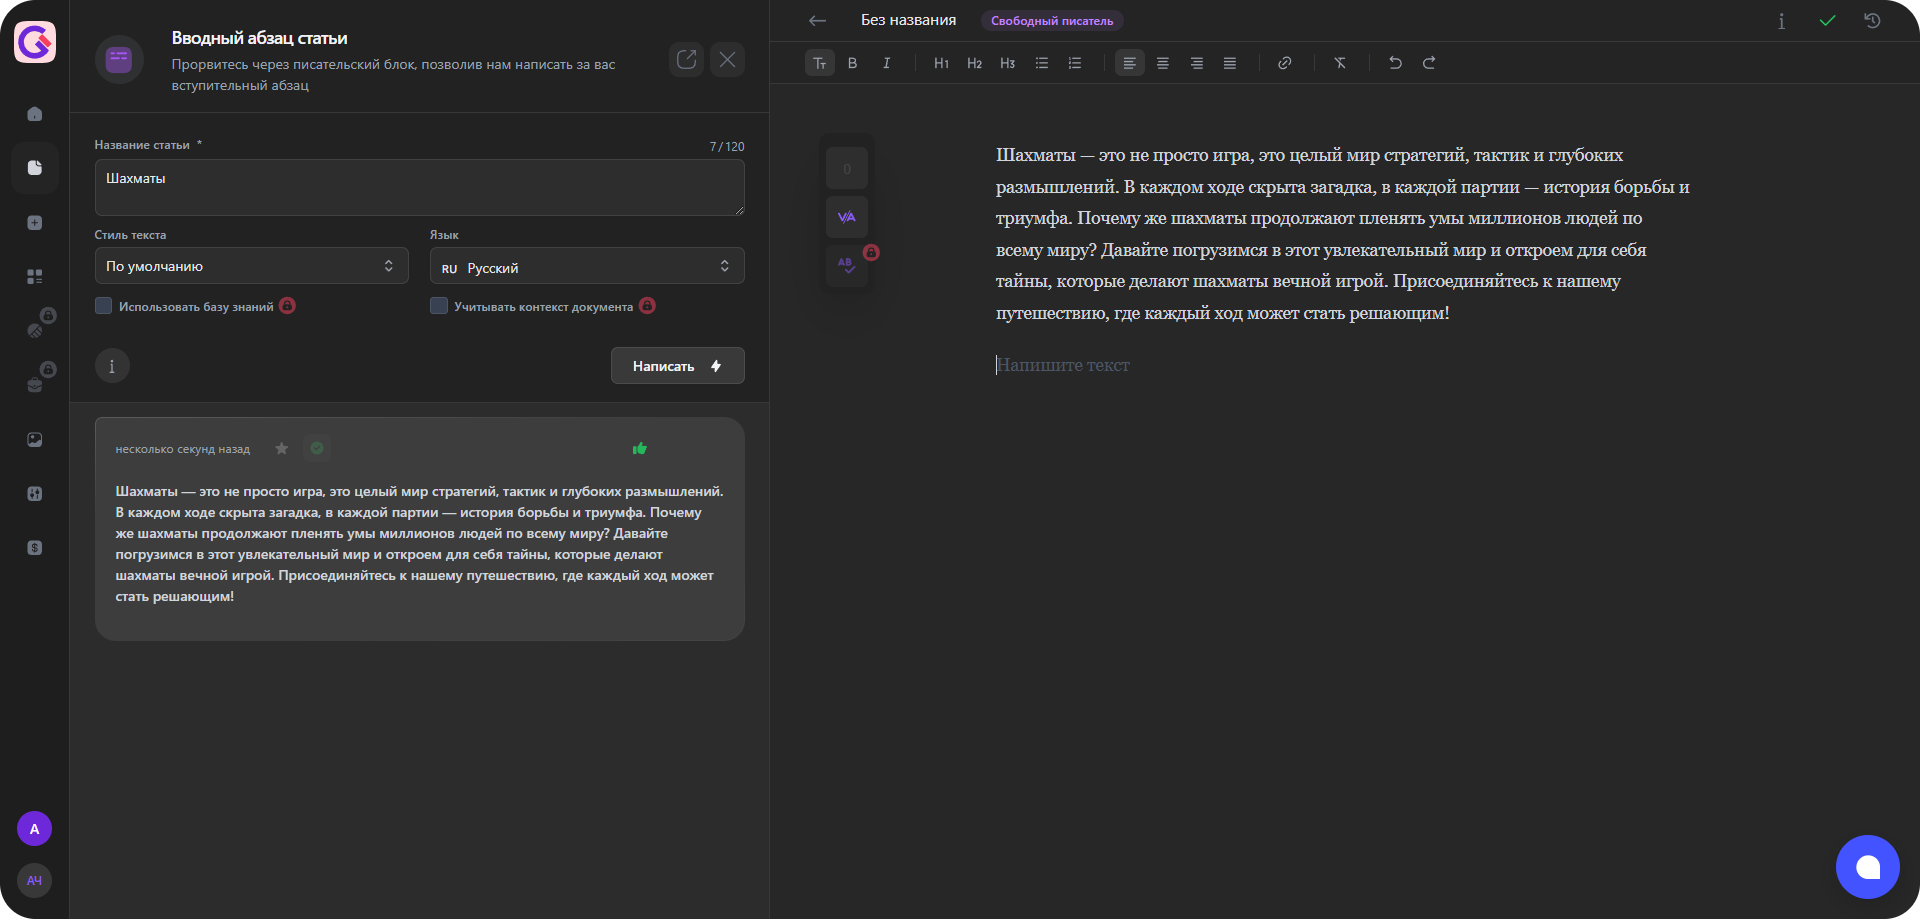Screen dimensions: 1920x919
Task: Apply Heading 2 style
Action: coord(975,63)
